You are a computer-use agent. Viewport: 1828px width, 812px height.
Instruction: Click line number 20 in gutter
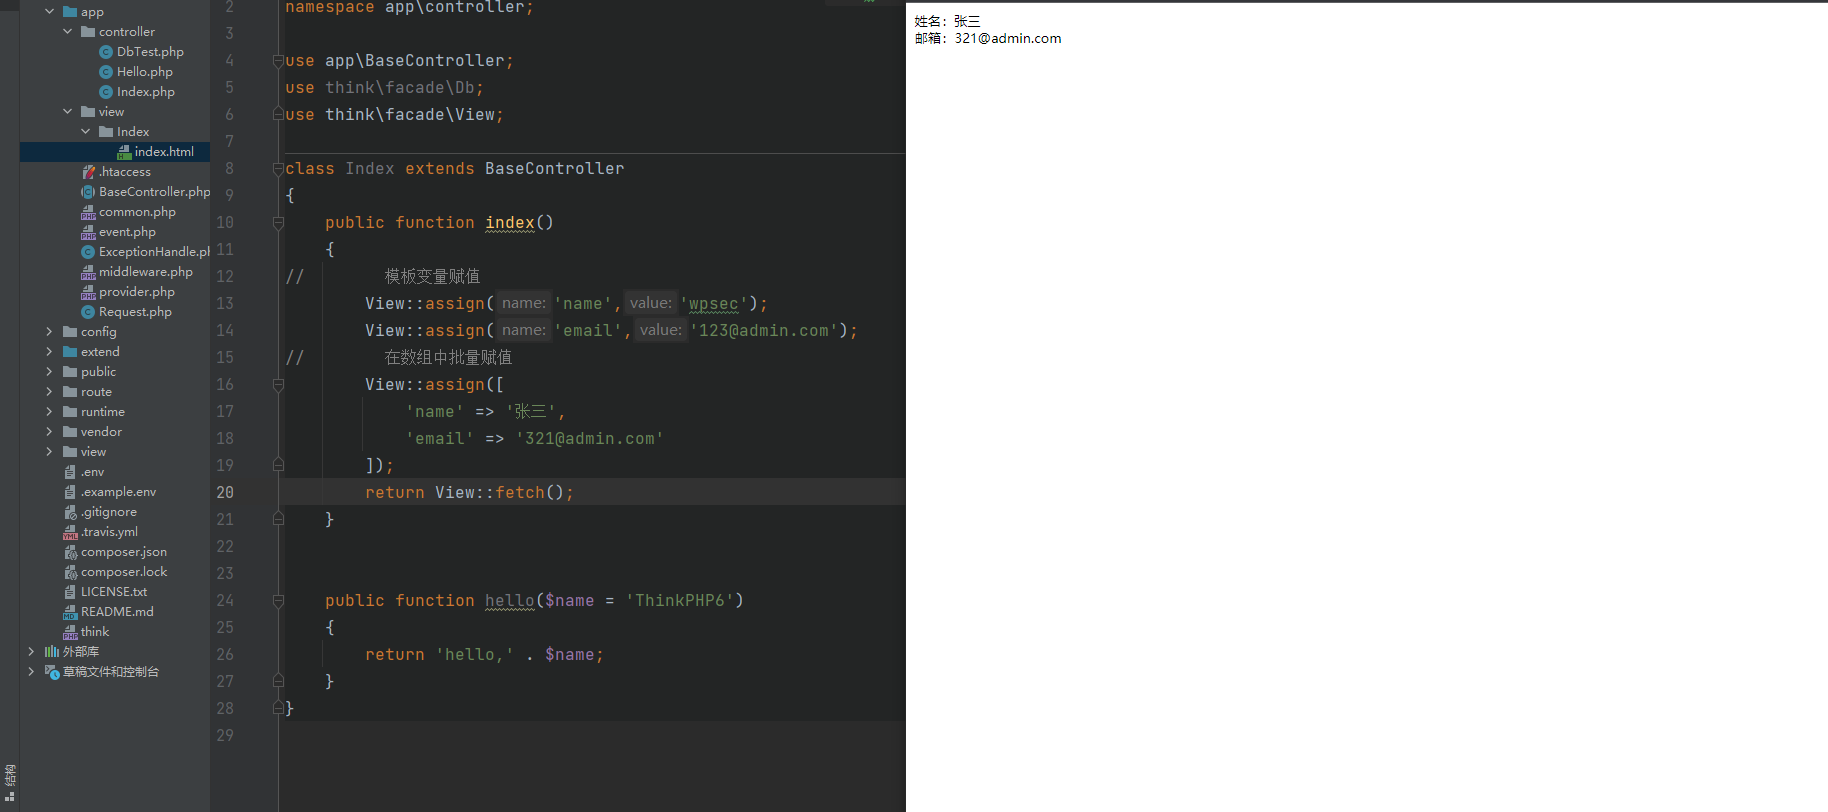225,493
